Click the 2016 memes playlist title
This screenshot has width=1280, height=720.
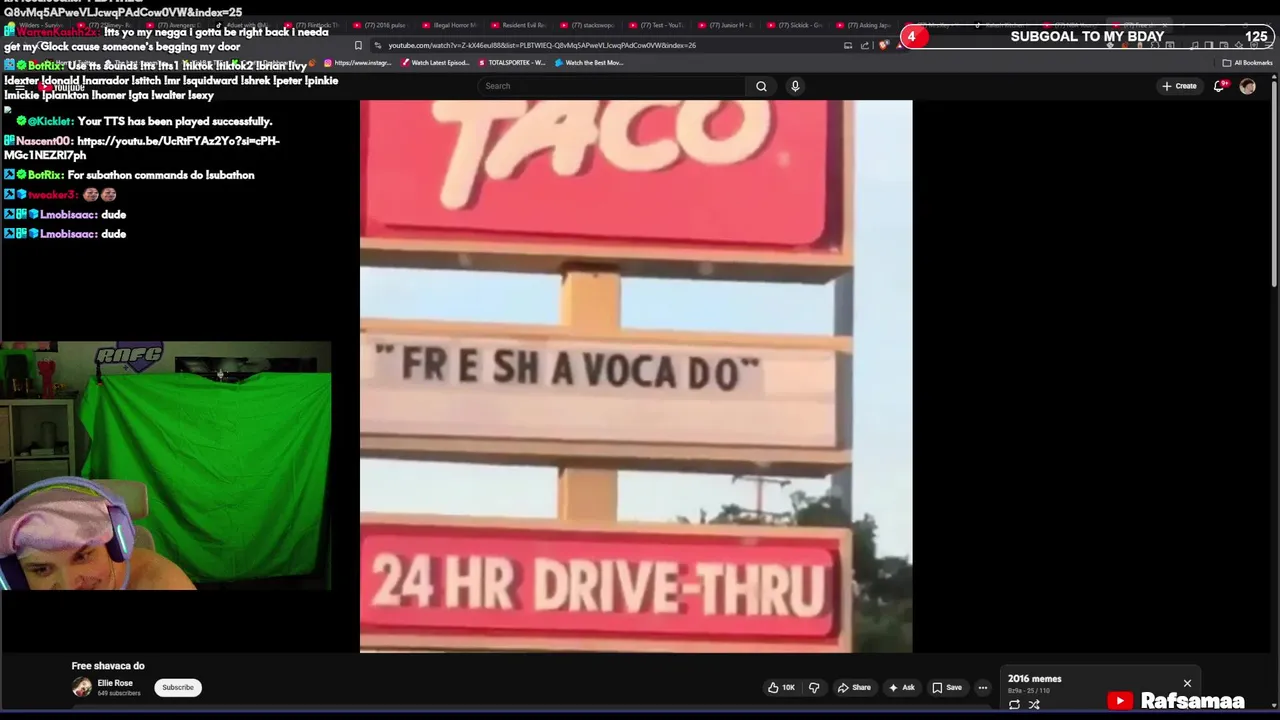1034,678
